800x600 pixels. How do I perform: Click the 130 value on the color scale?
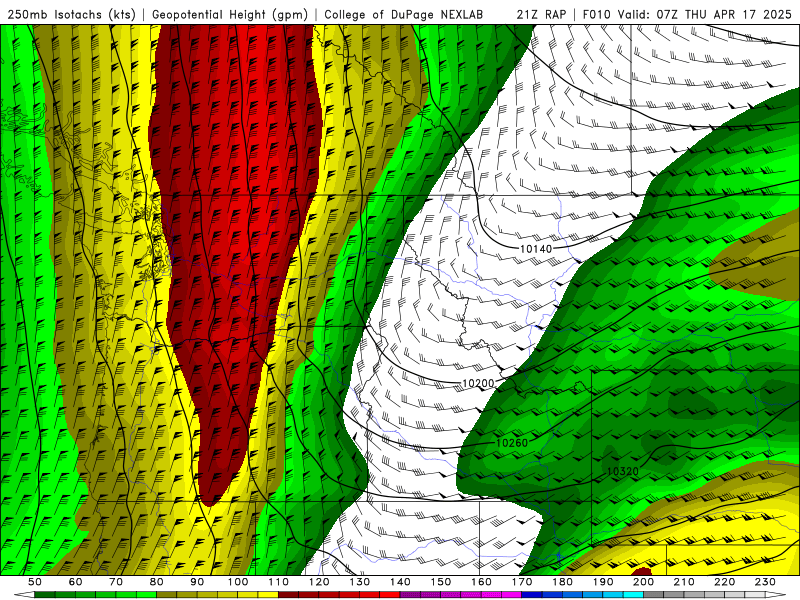coord(360,582)
